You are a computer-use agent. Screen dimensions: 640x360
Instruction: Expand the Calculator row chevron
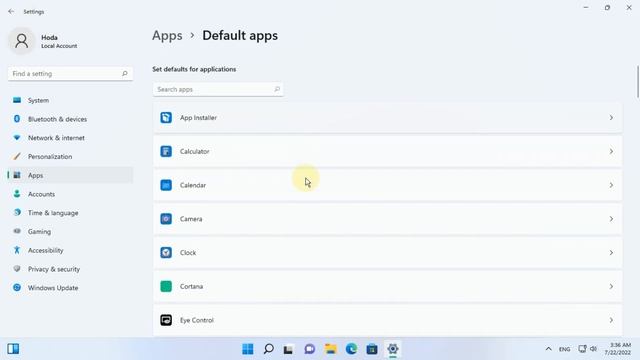(x=611, y=151)
